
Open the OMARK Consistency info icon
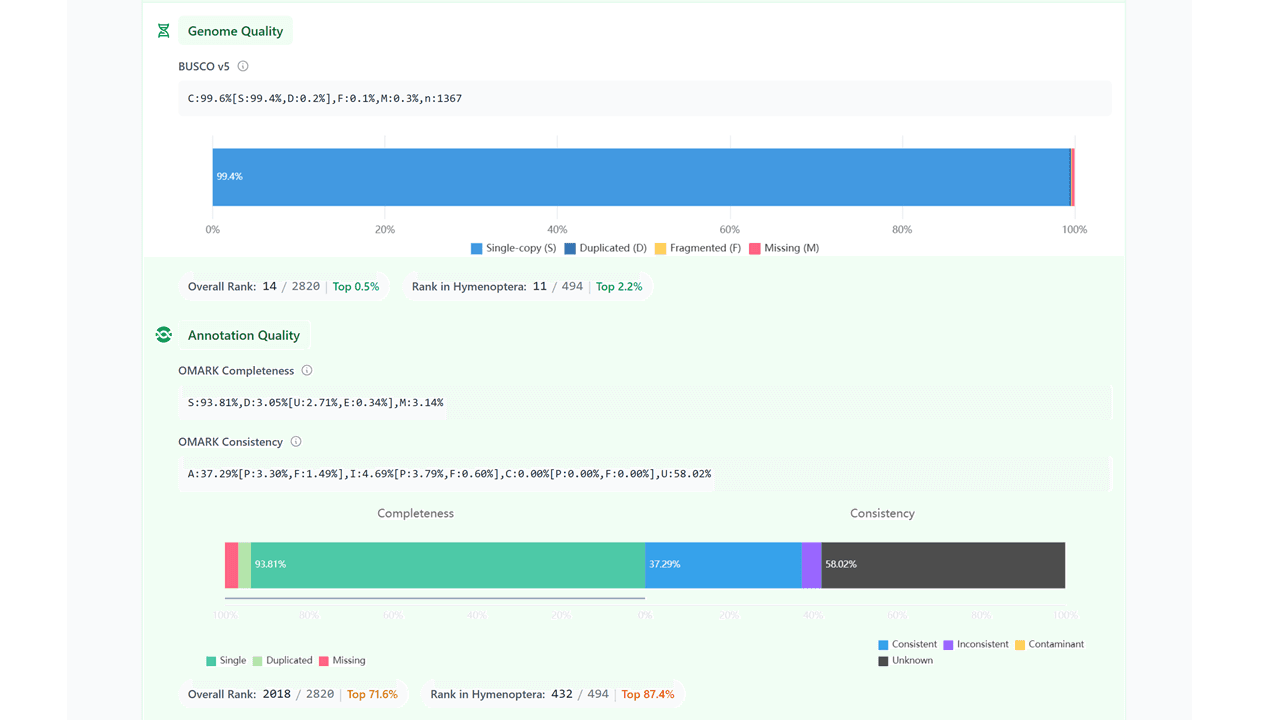pyautogui.click(x=296, y=442)
